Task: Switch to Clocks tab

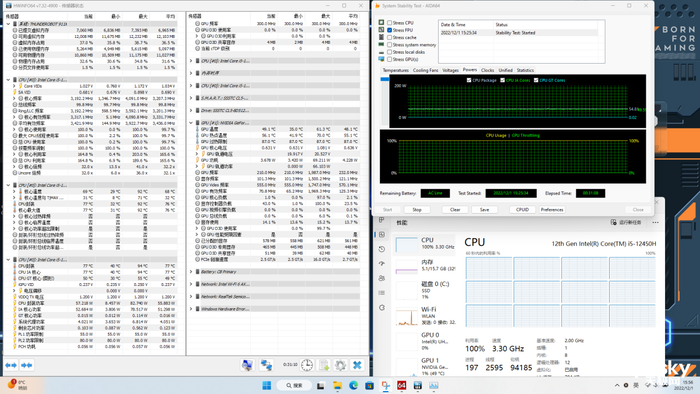Action: point(488,70)
